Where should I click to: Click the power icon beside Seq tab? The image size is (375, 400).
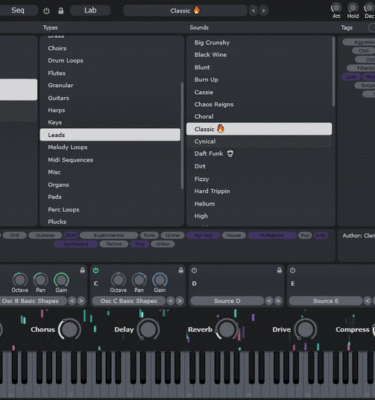click(x=46, y=11)
